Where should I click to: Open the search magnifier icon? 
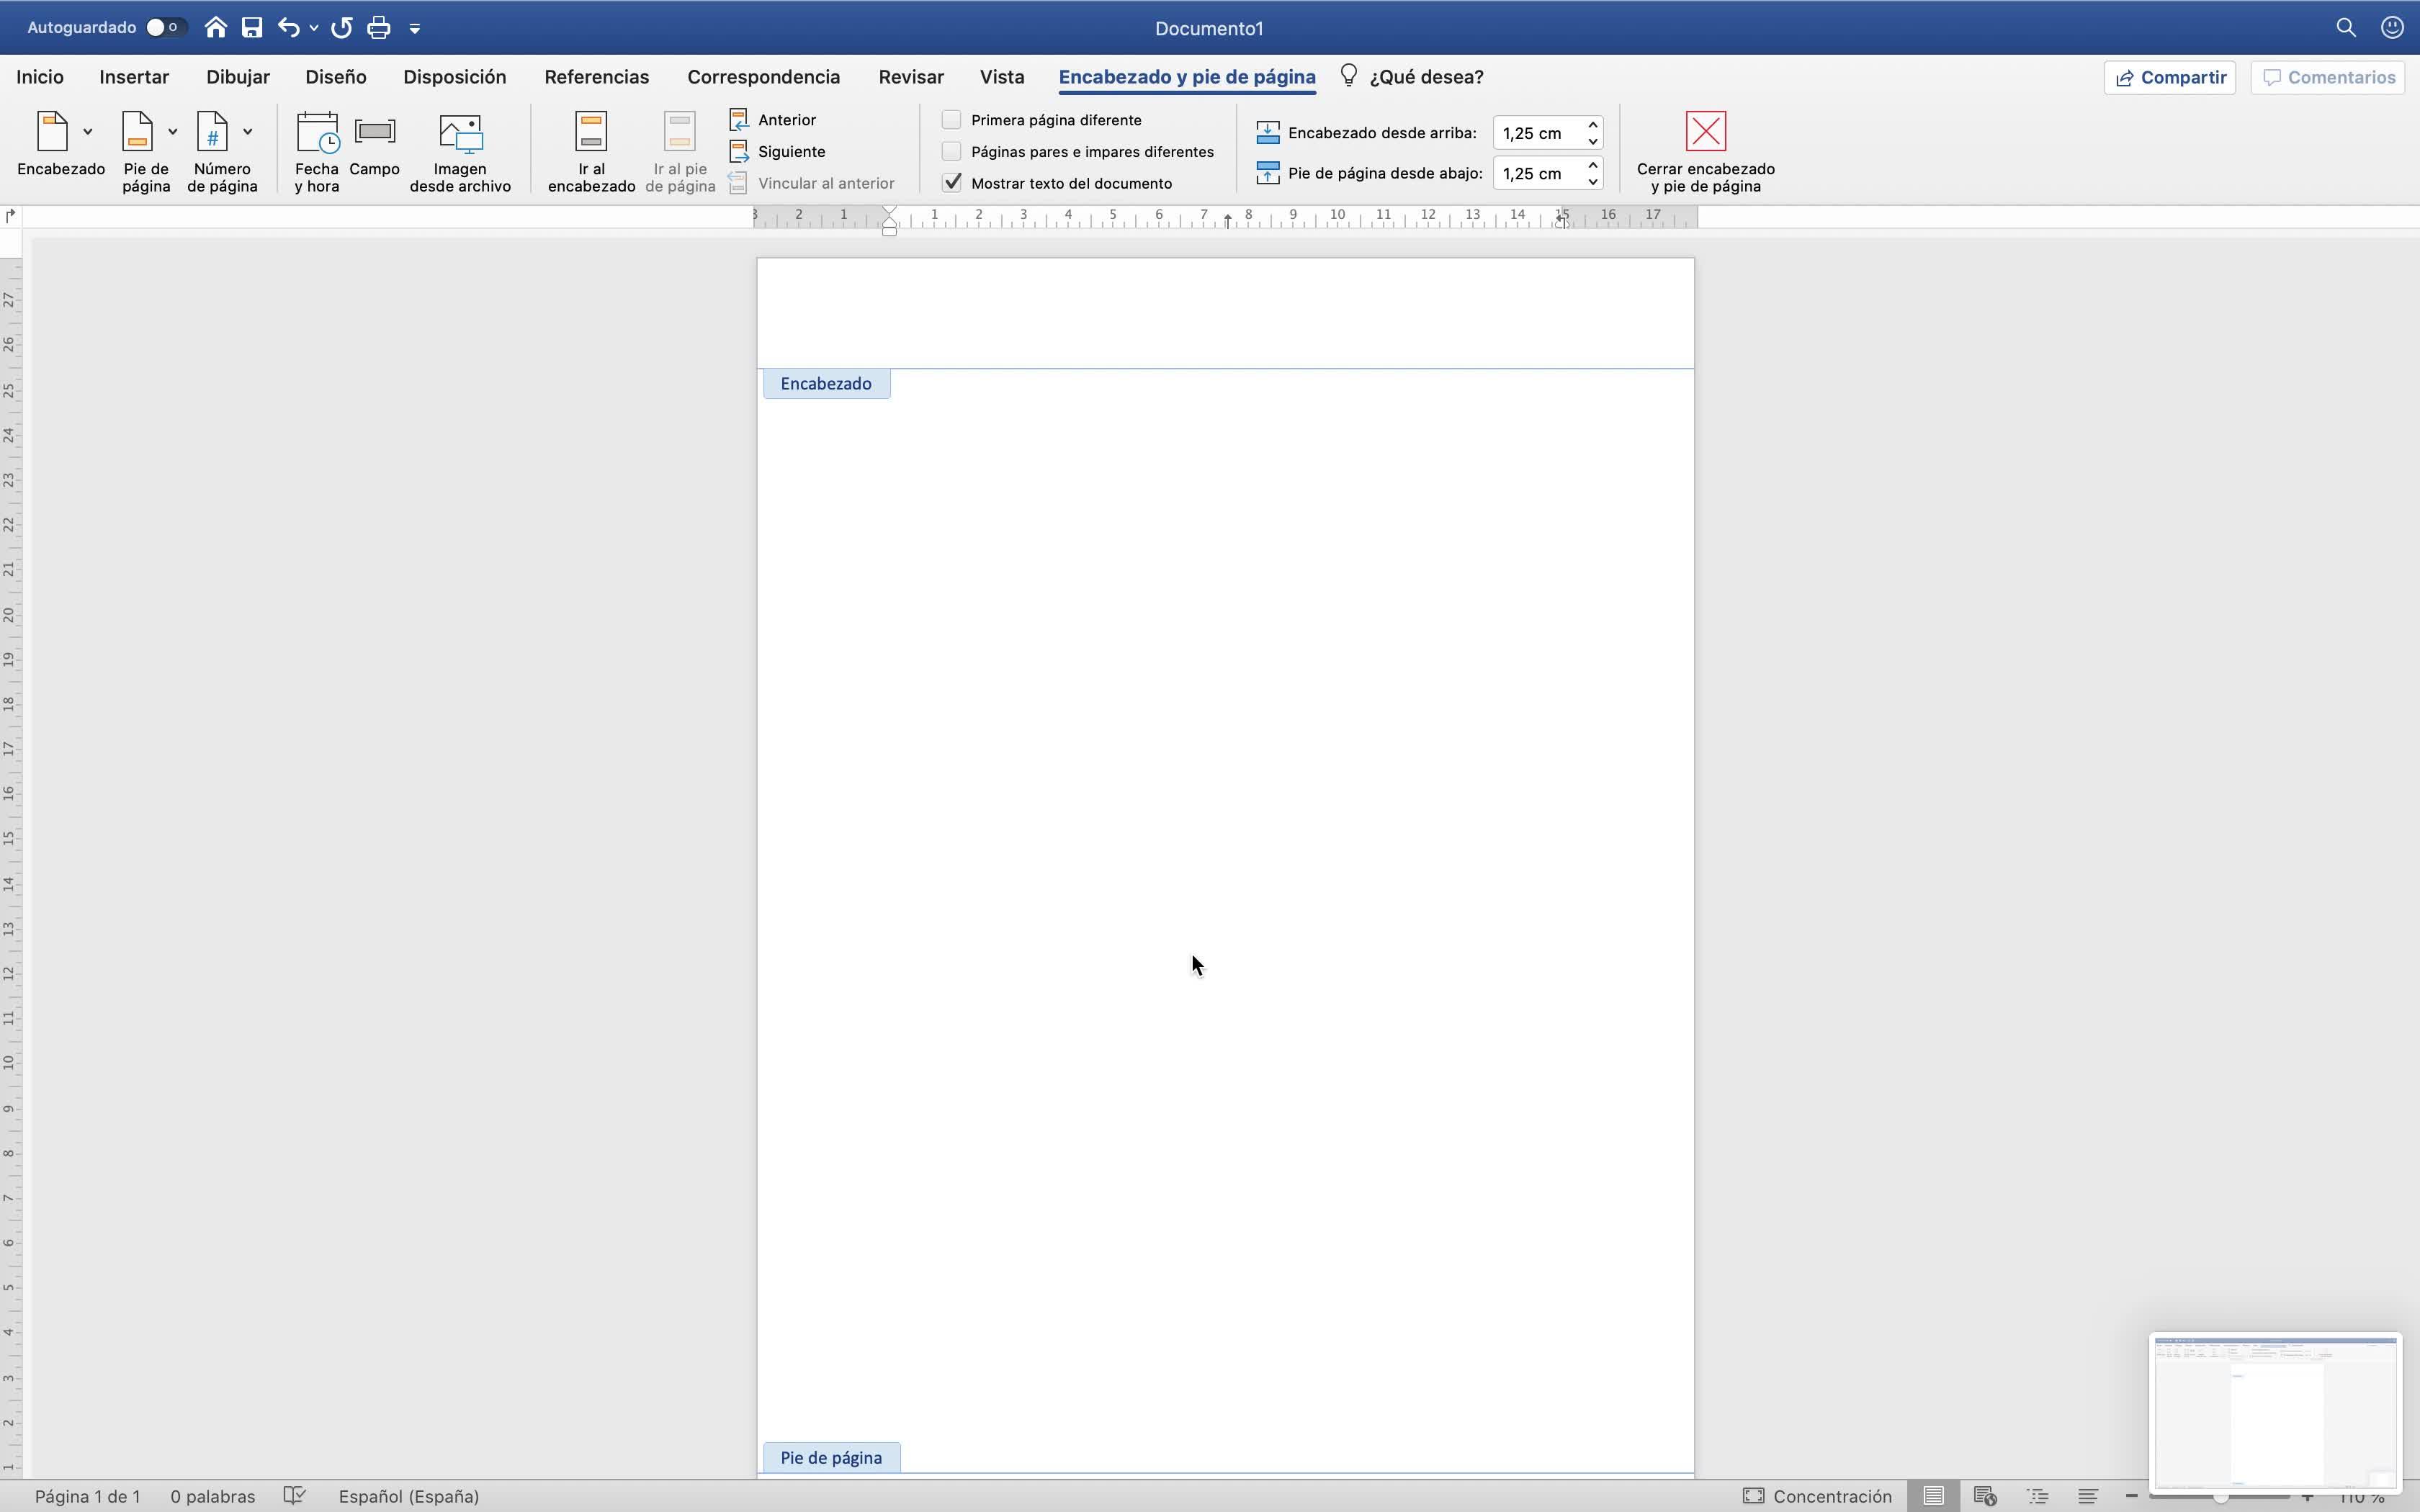pos(2345,28)
